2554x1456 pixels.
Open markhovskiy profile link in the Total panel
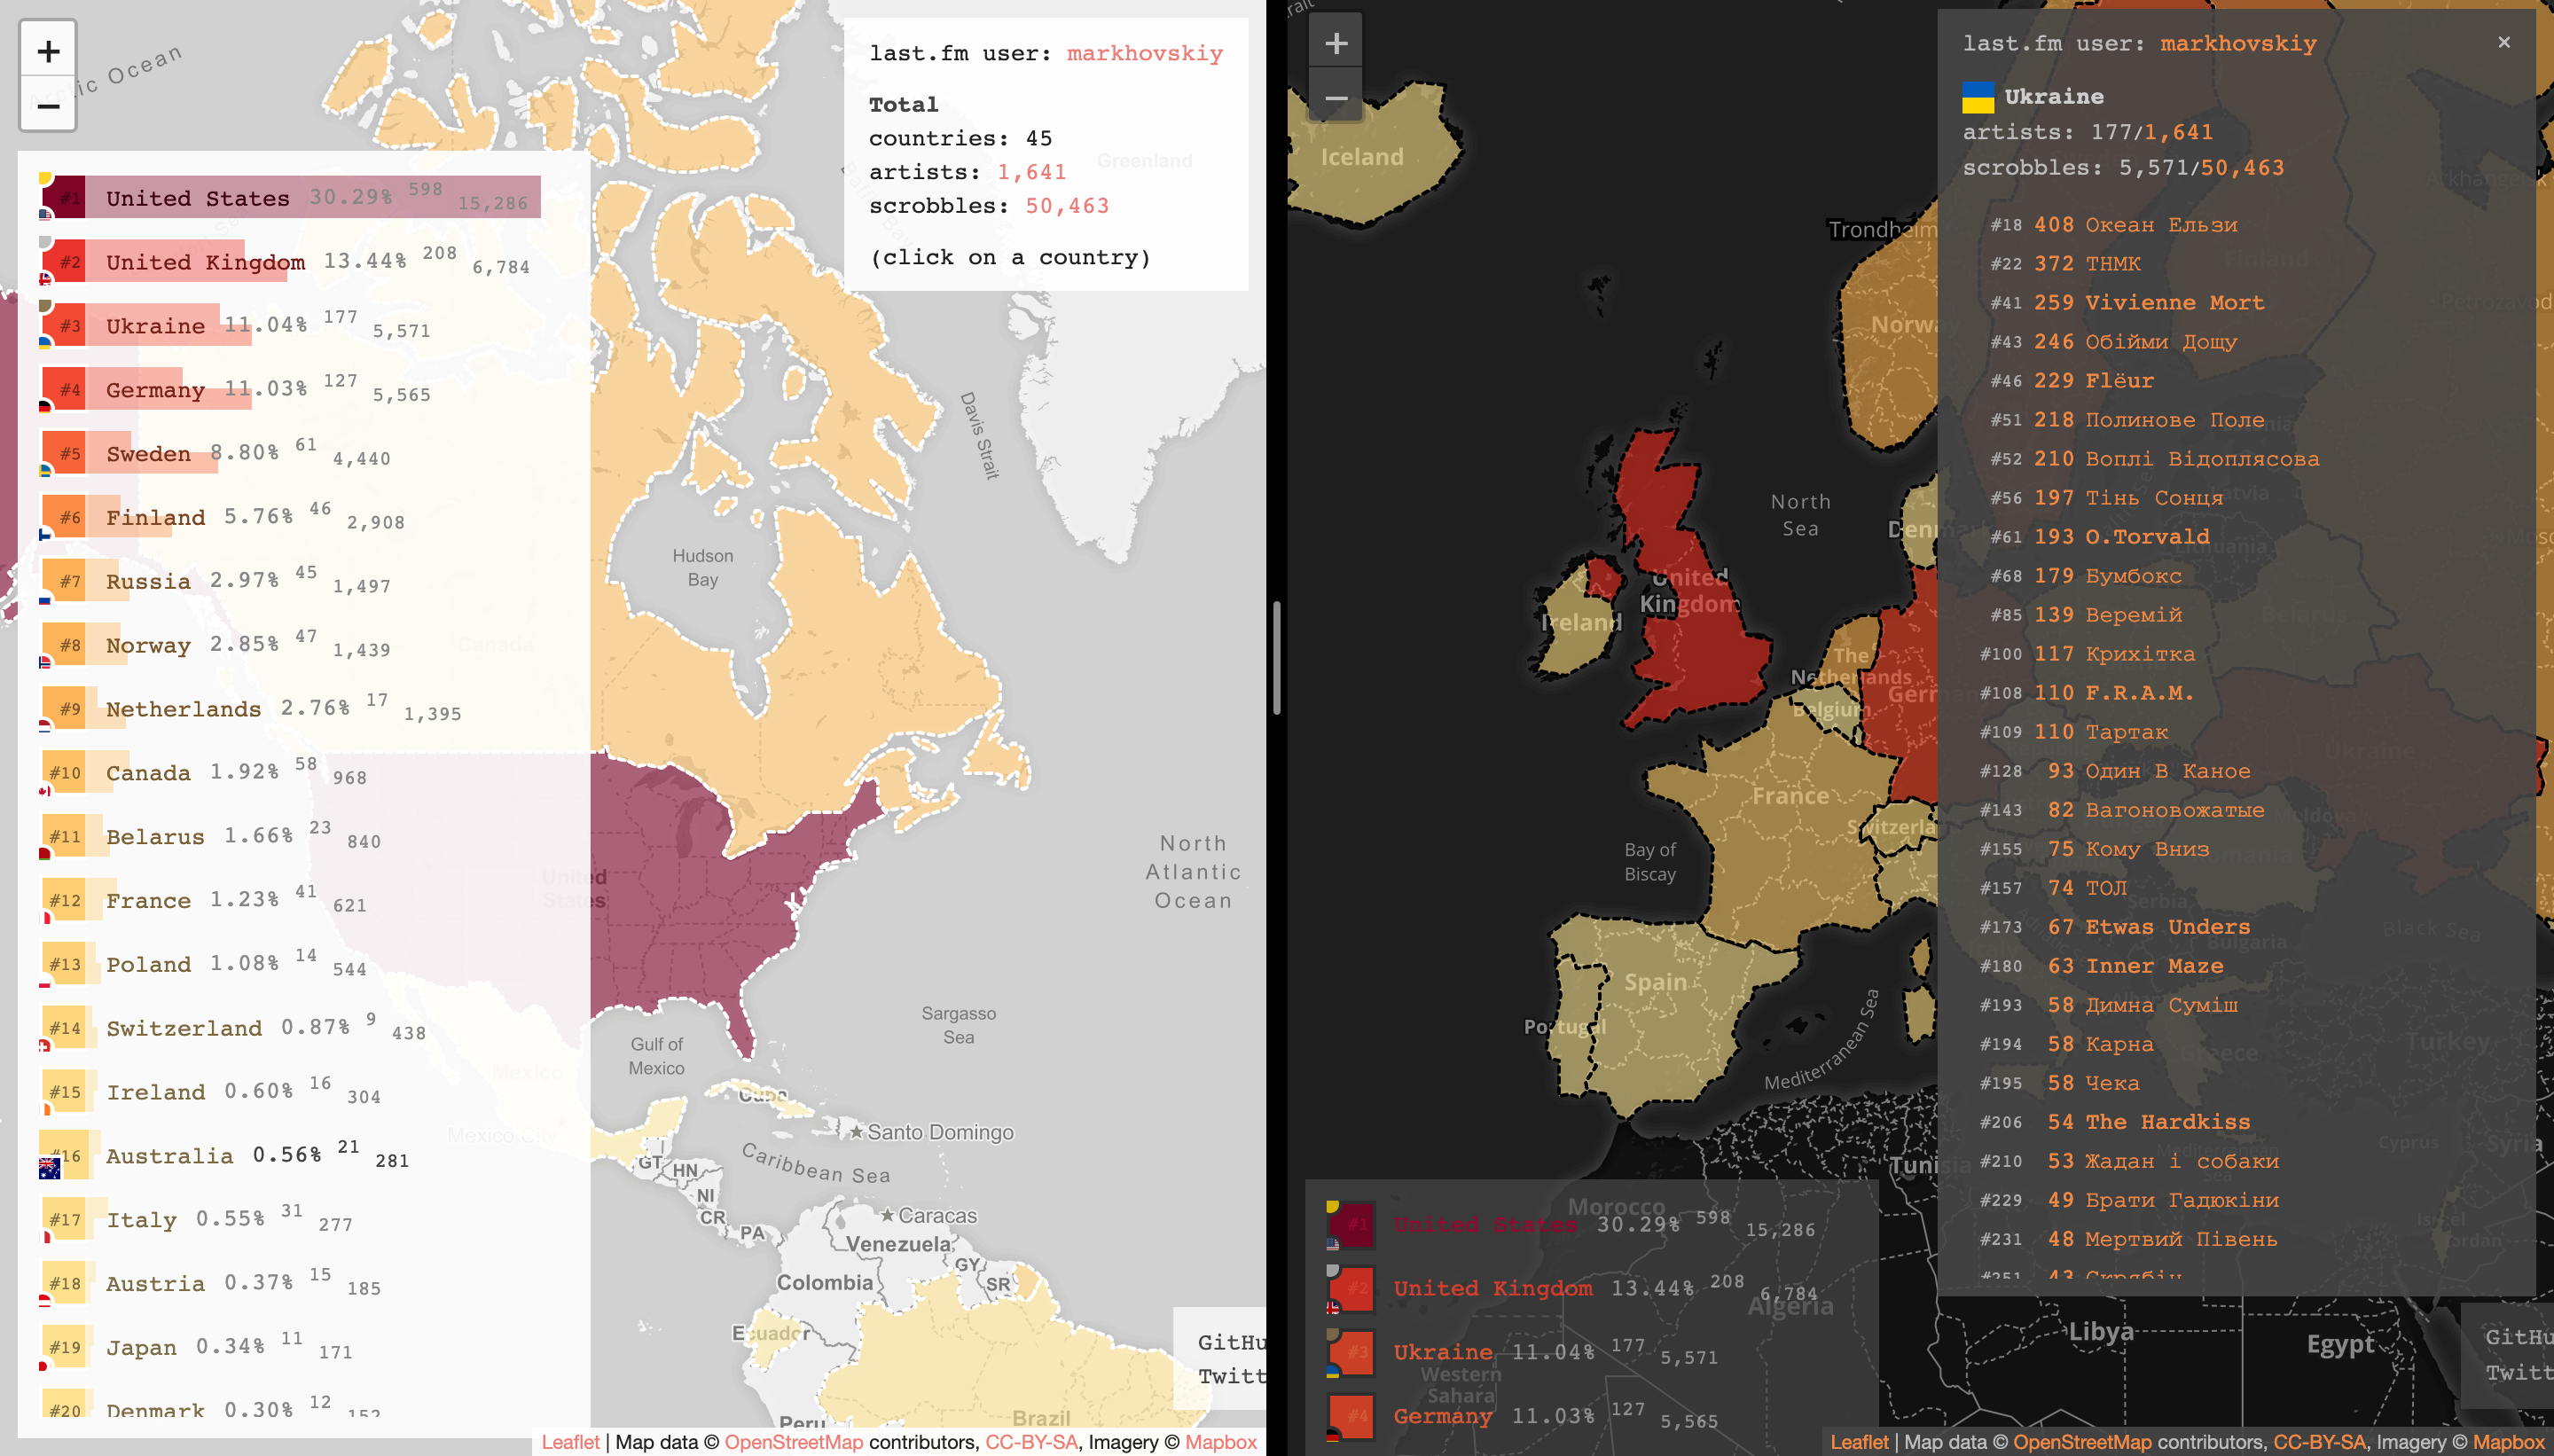(x=1145, y=53)
